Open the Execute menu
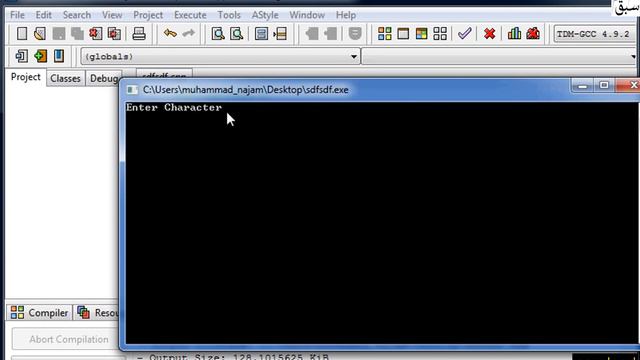Screen dimensions: 640x360 tap(190, 15)
